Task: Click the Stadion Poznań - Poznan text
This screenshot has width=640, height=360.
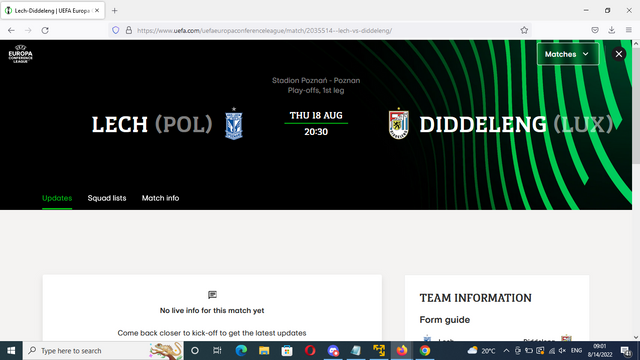Action: pos(316,80)
